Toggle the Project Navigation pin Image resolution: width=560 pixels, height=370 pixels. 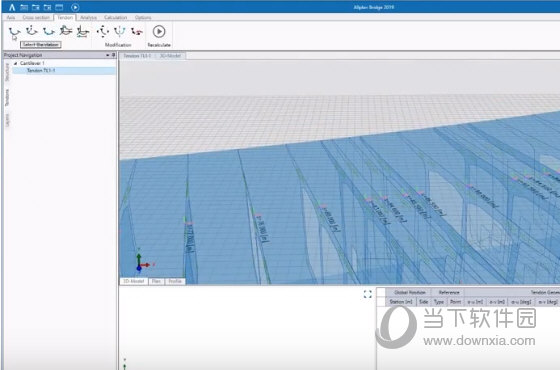[x=114, y=55]
